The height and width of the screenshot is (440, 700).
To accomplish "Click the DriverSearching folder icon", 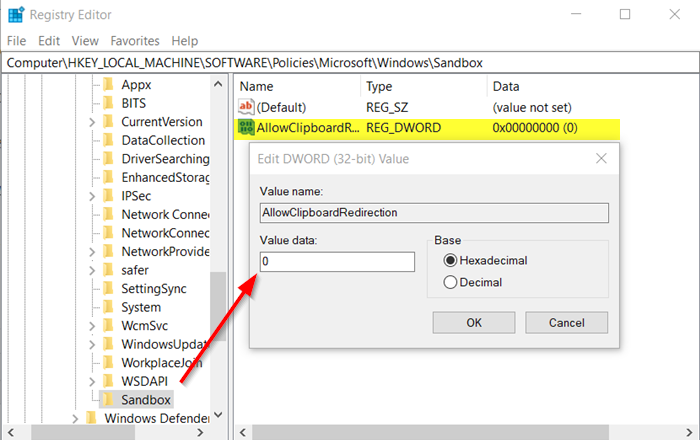I will (108, 158).
